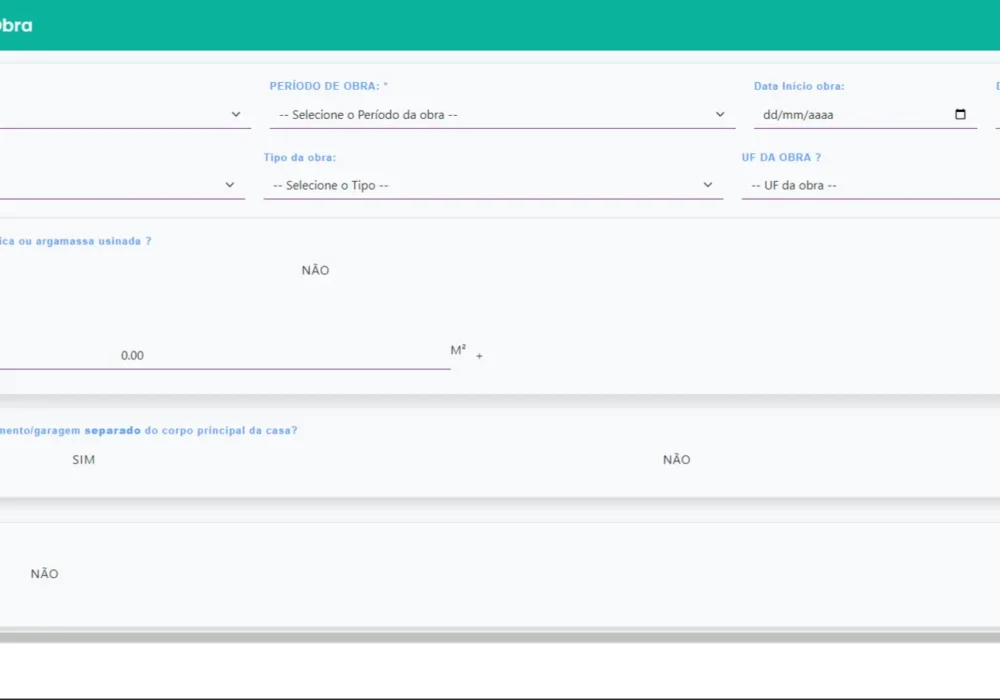Open the calendar picker for Data Início obra
Image resolution: width=1000 pixels, height=700 pixels.
[x=960, y=115]
